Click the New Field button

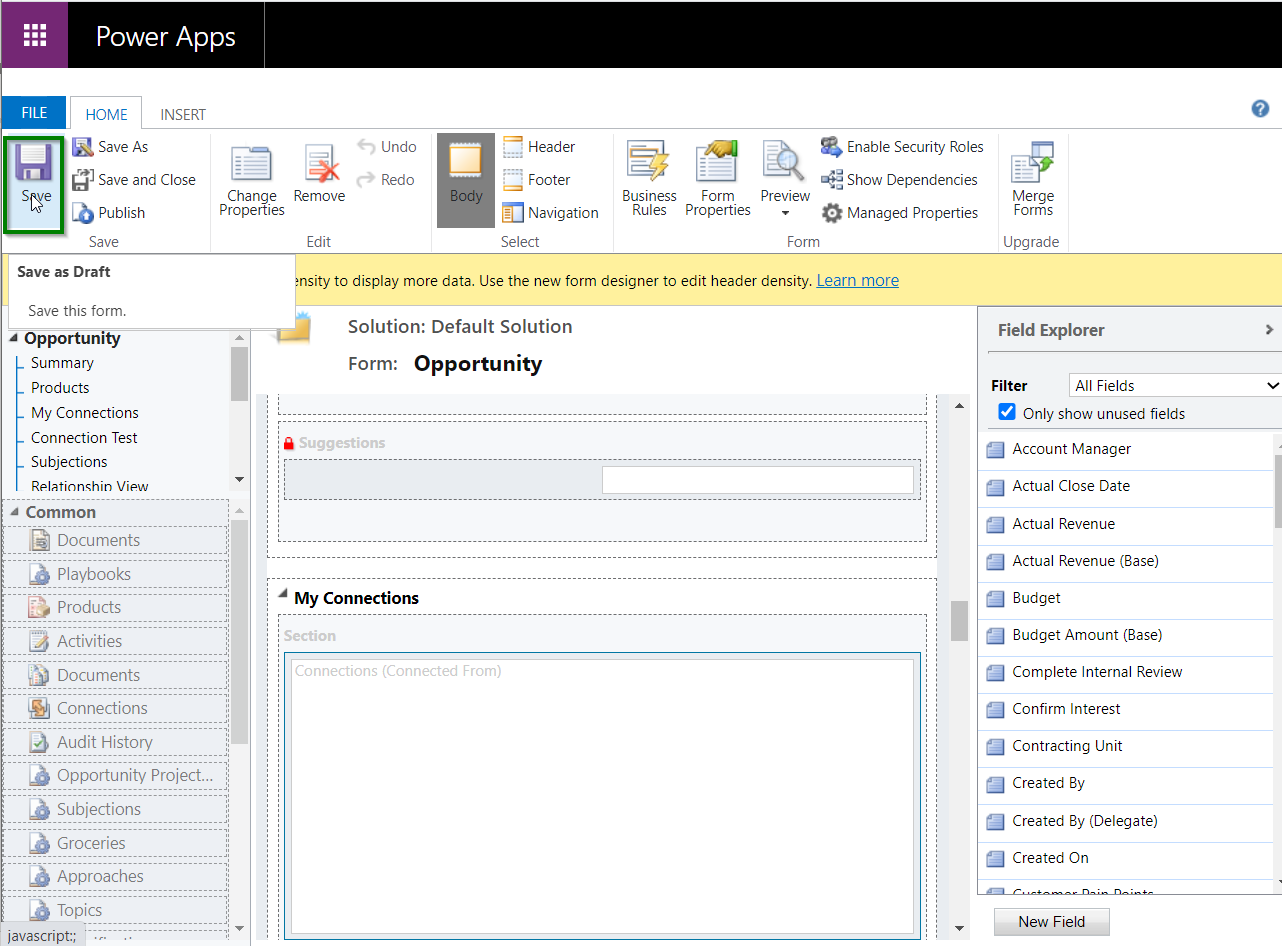pos(1052,921)
